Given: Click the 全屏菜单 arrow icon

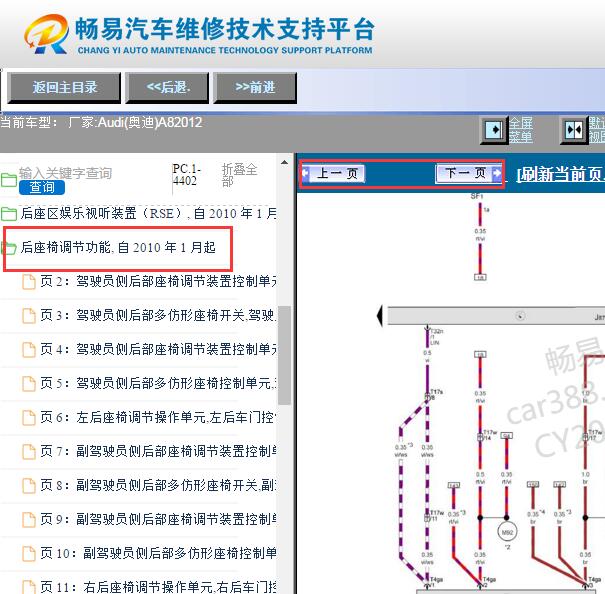Looking at the screenshot, I should point(494,130).
